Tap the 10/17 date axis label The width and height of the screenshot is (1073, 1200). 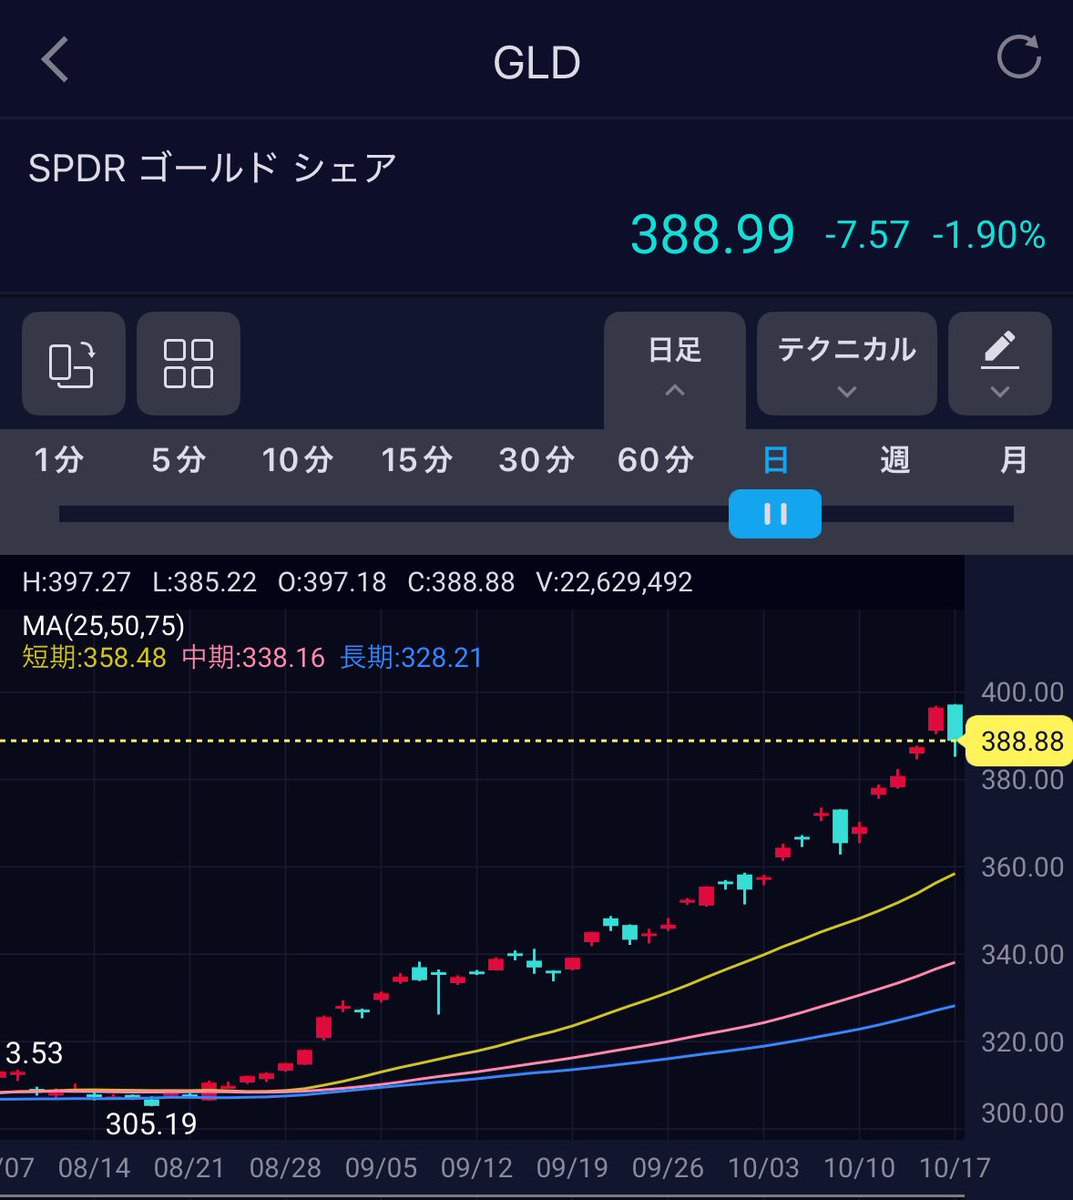(x=954, y=1167)
